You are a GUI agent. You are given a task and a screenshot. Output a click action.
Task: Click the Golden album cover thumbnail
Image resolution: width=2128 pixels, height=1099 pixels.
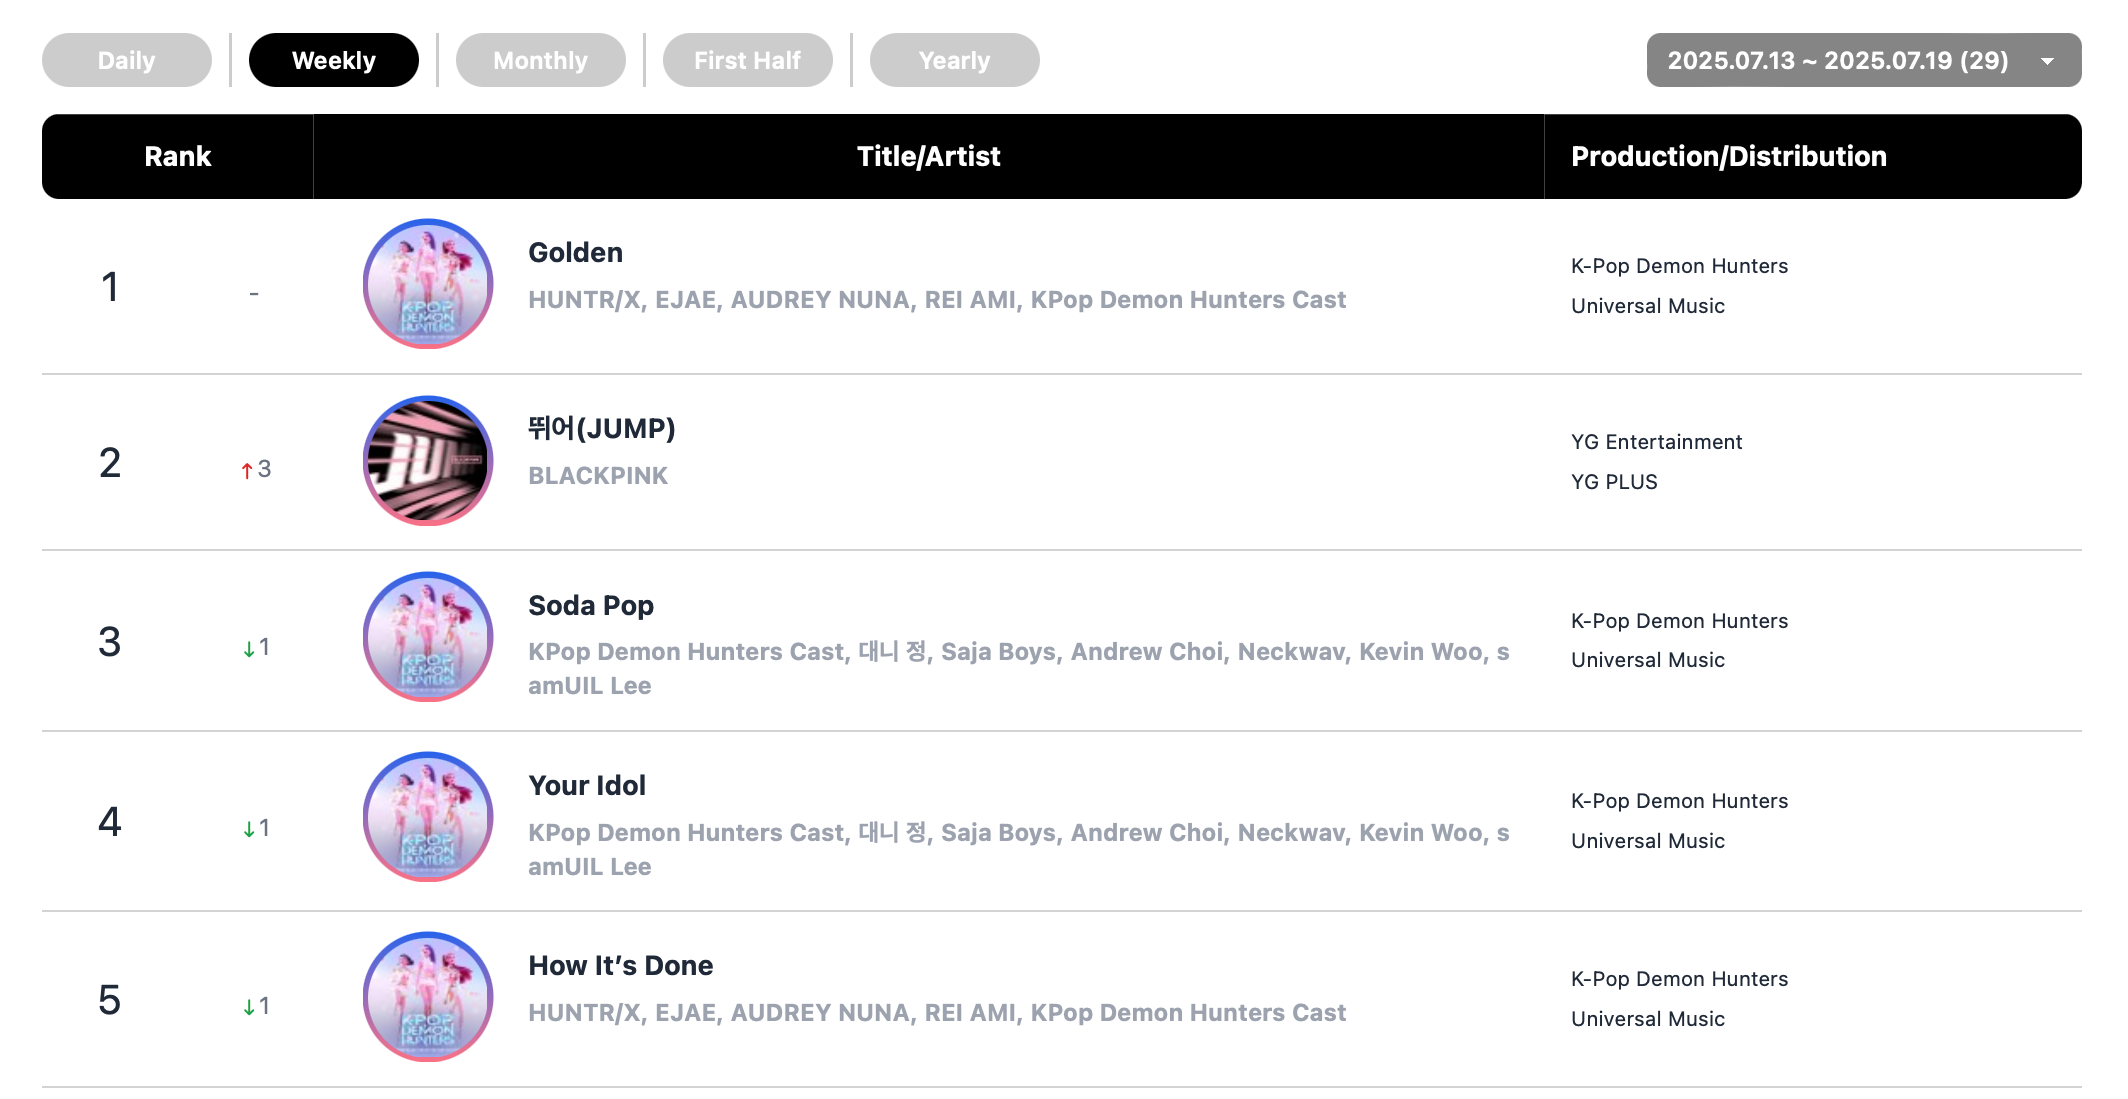428,285
